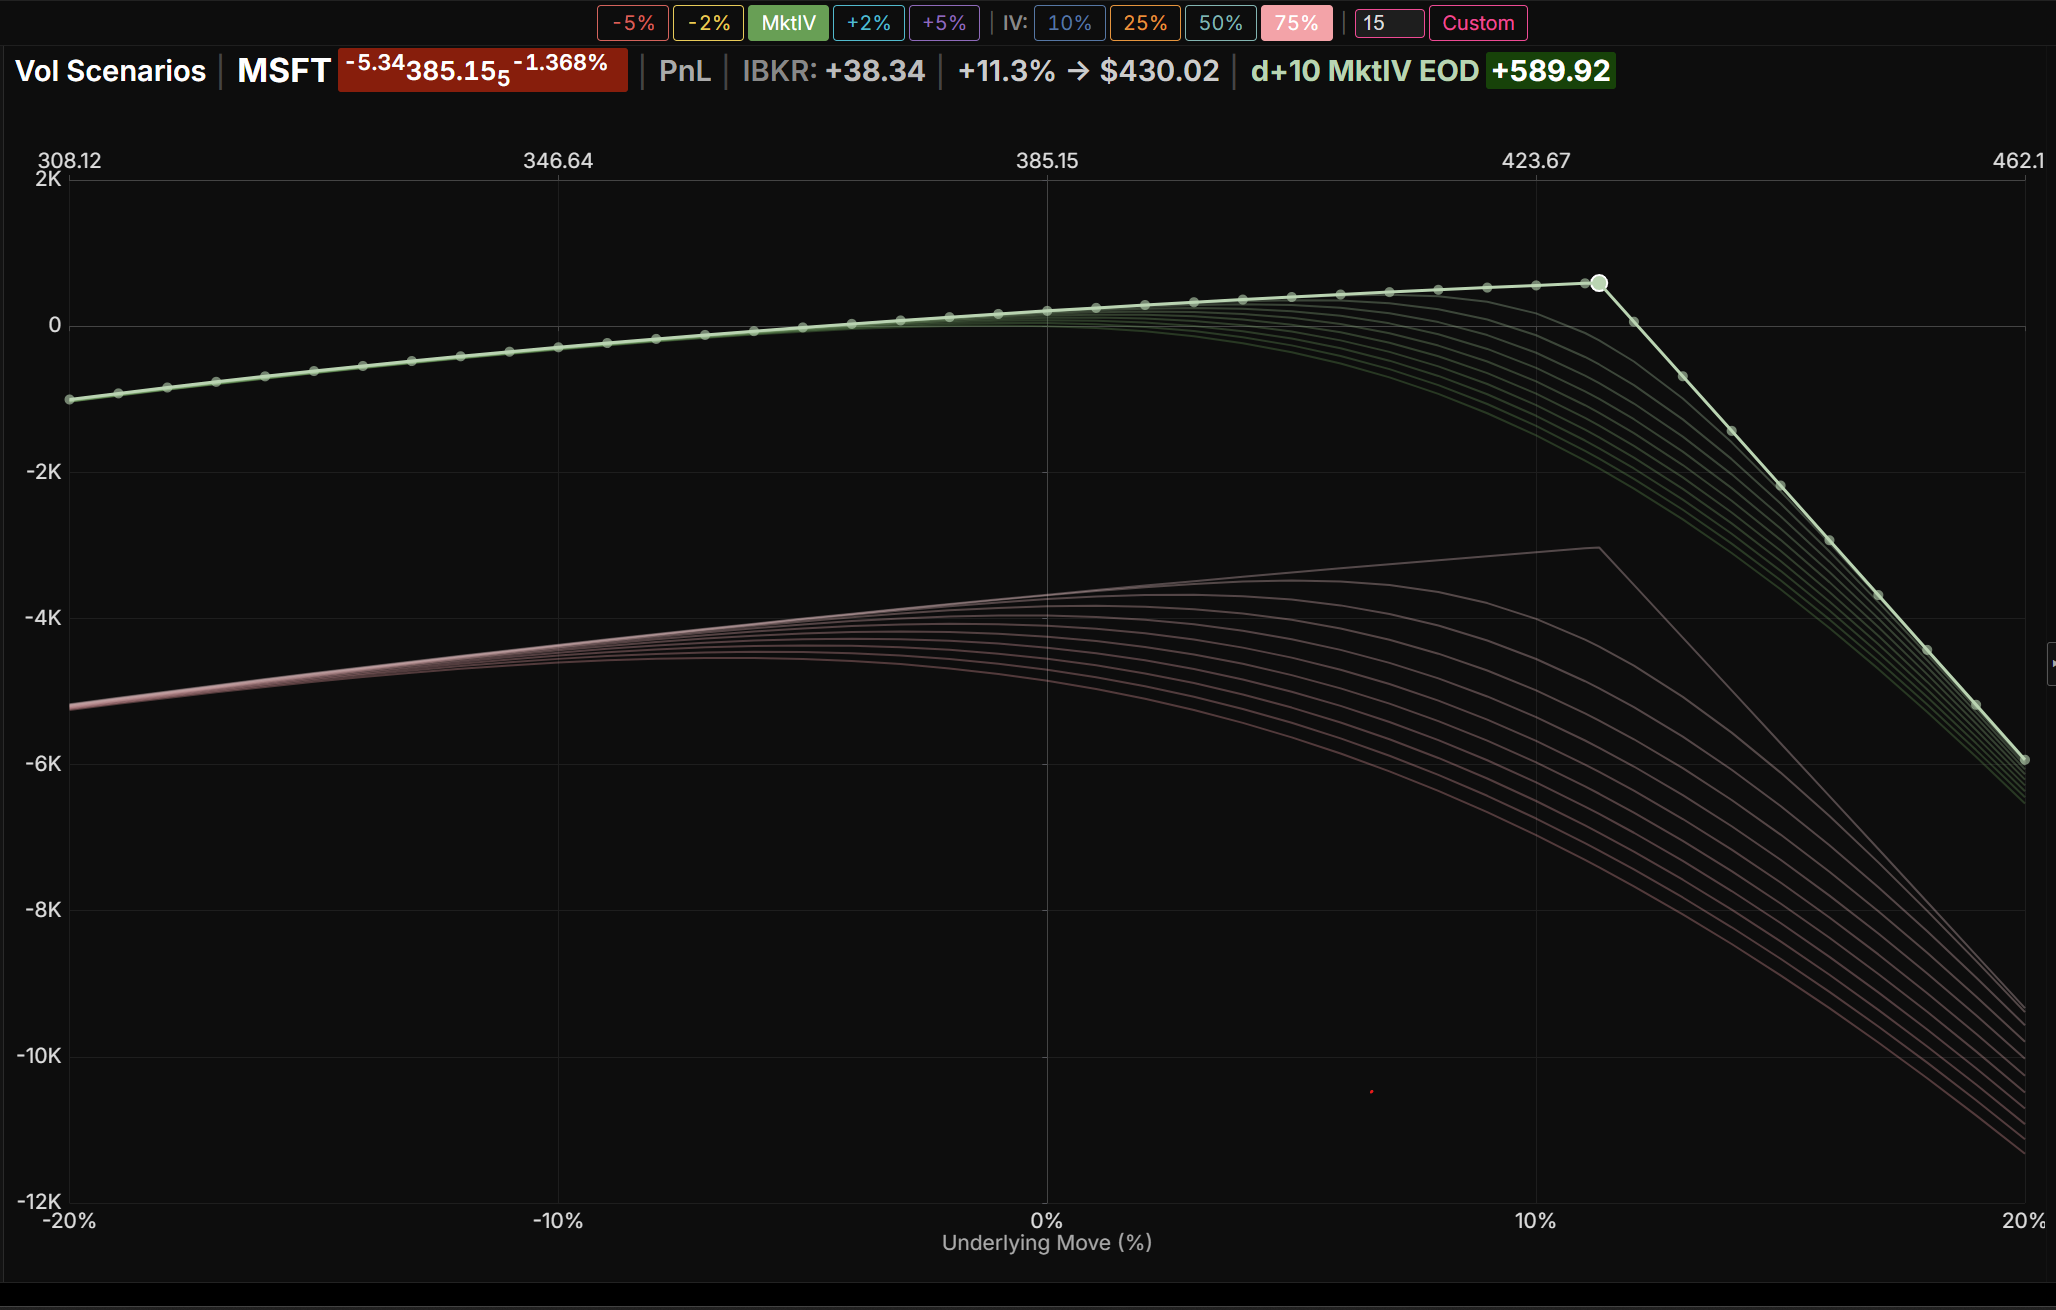Expand the side panel arrow at right edge
The height and width of the screenshot is (1310, 2056).
coord(2051,663)
